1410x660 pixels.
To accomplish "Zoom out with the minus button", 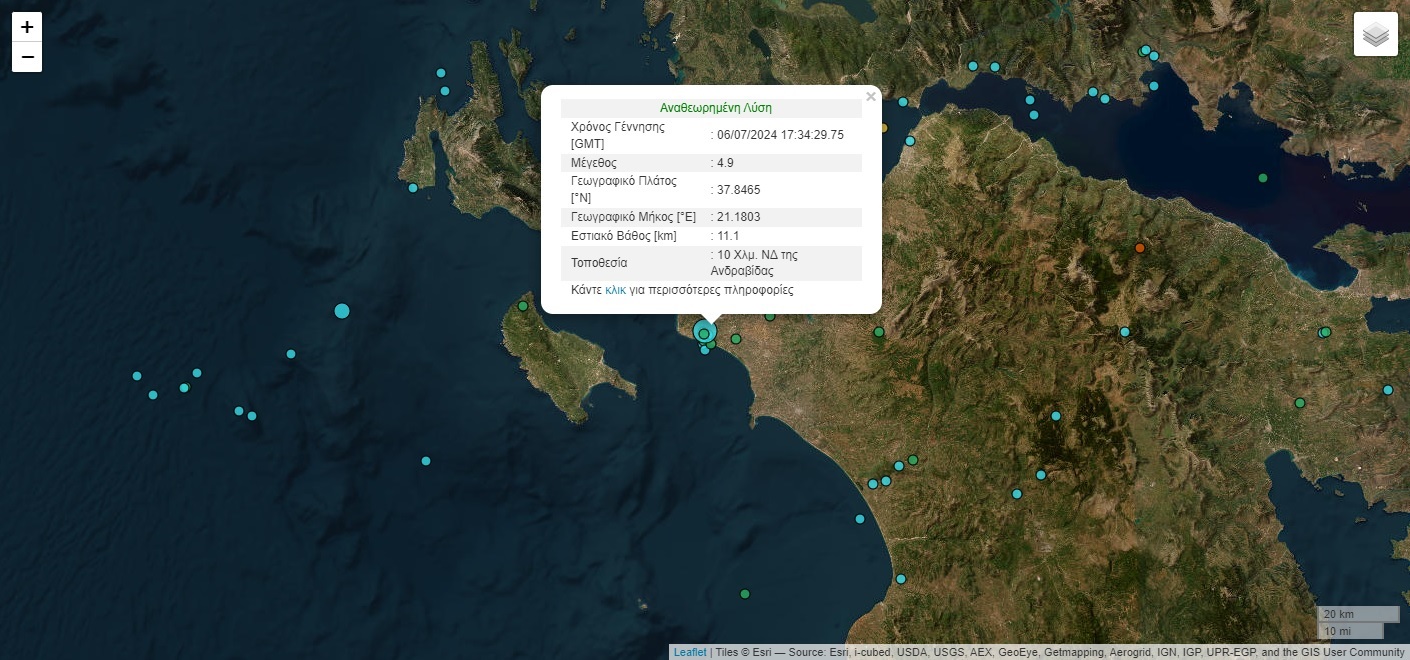I will [x=27, y=57].
